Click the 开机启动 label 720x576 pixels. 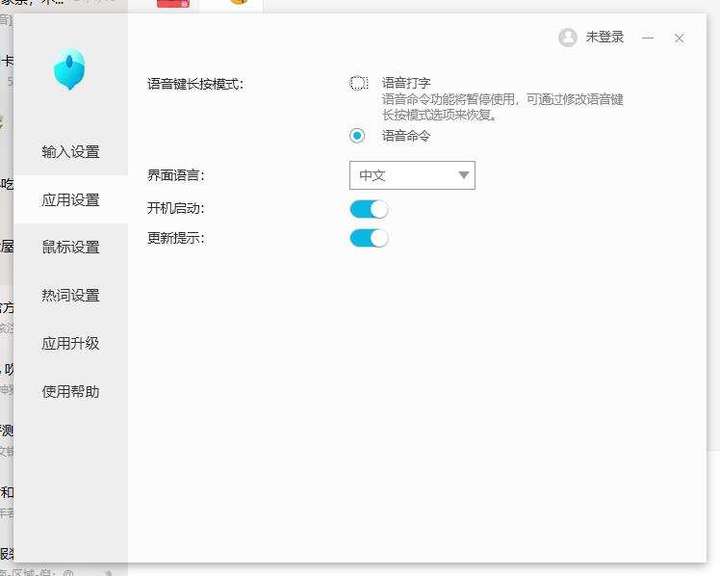point(176,209)
